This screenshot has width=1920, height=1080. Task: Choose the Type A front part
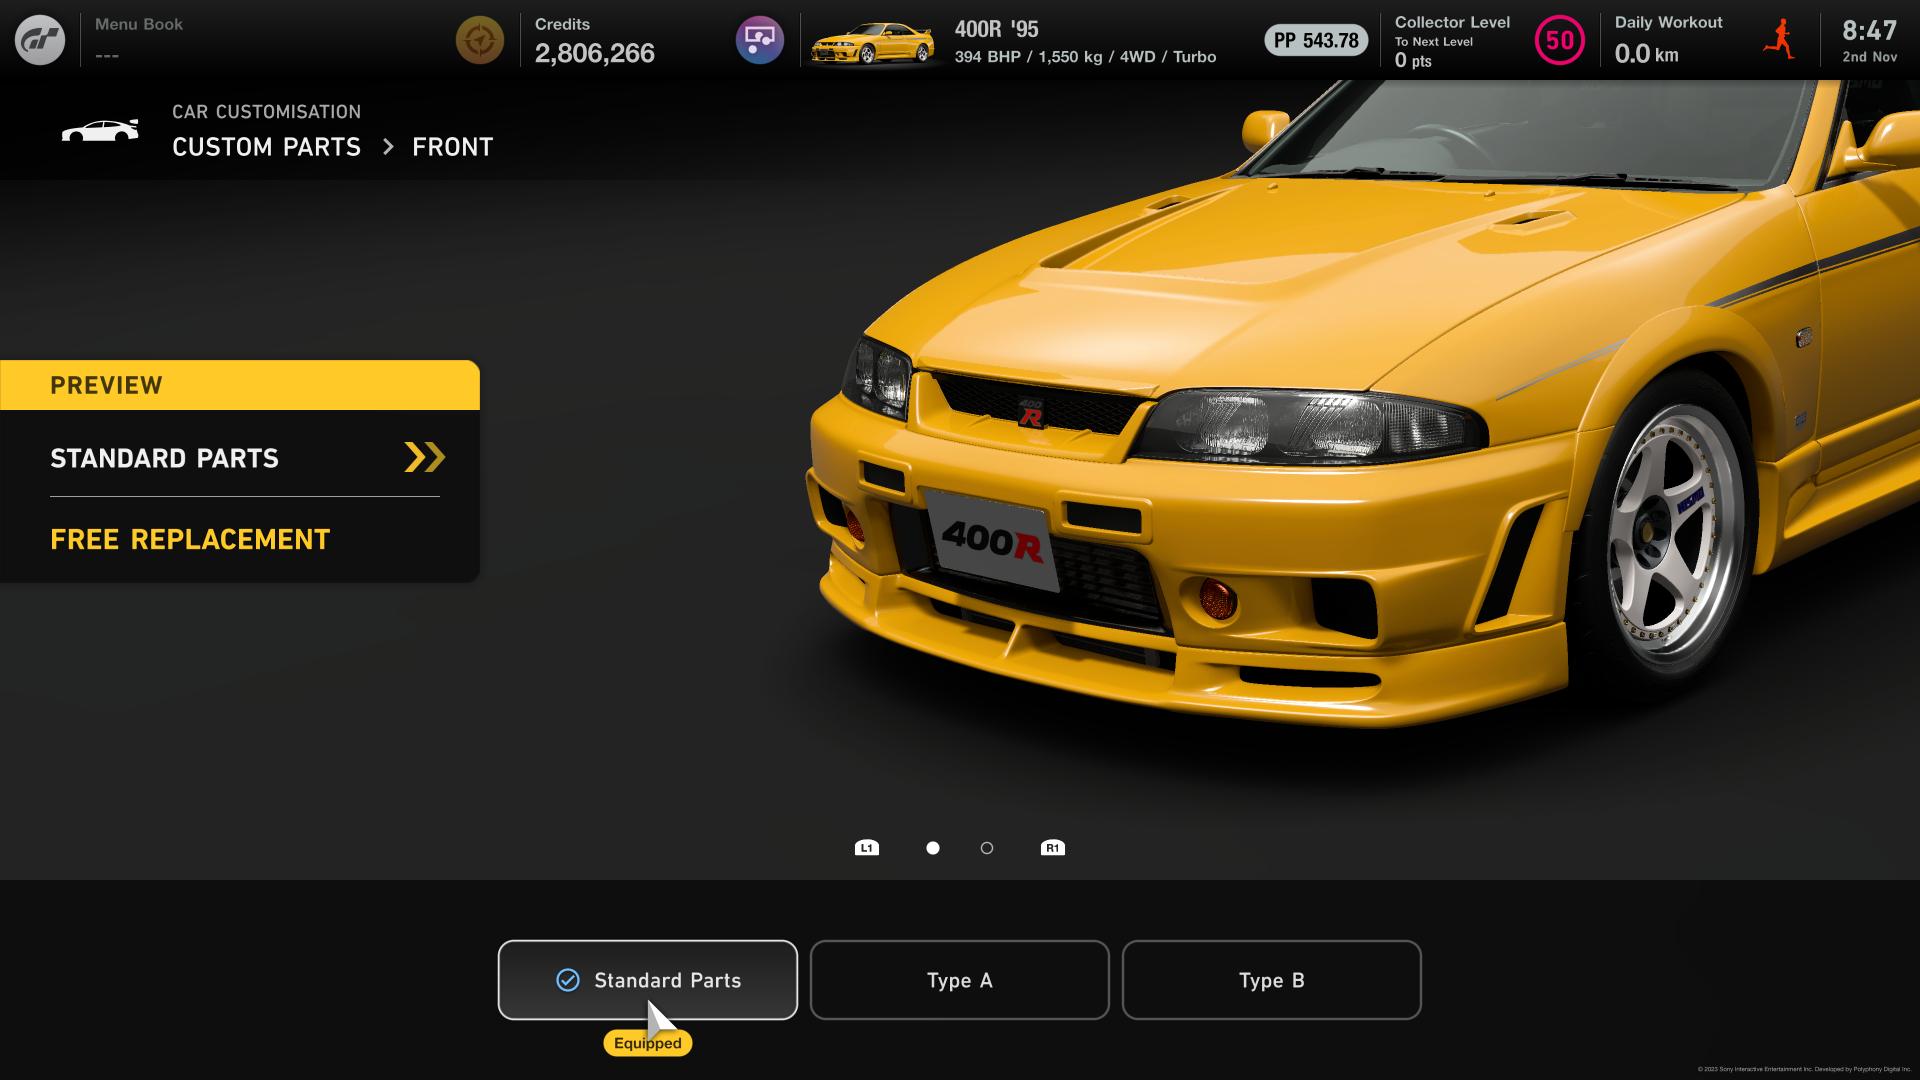960,980
